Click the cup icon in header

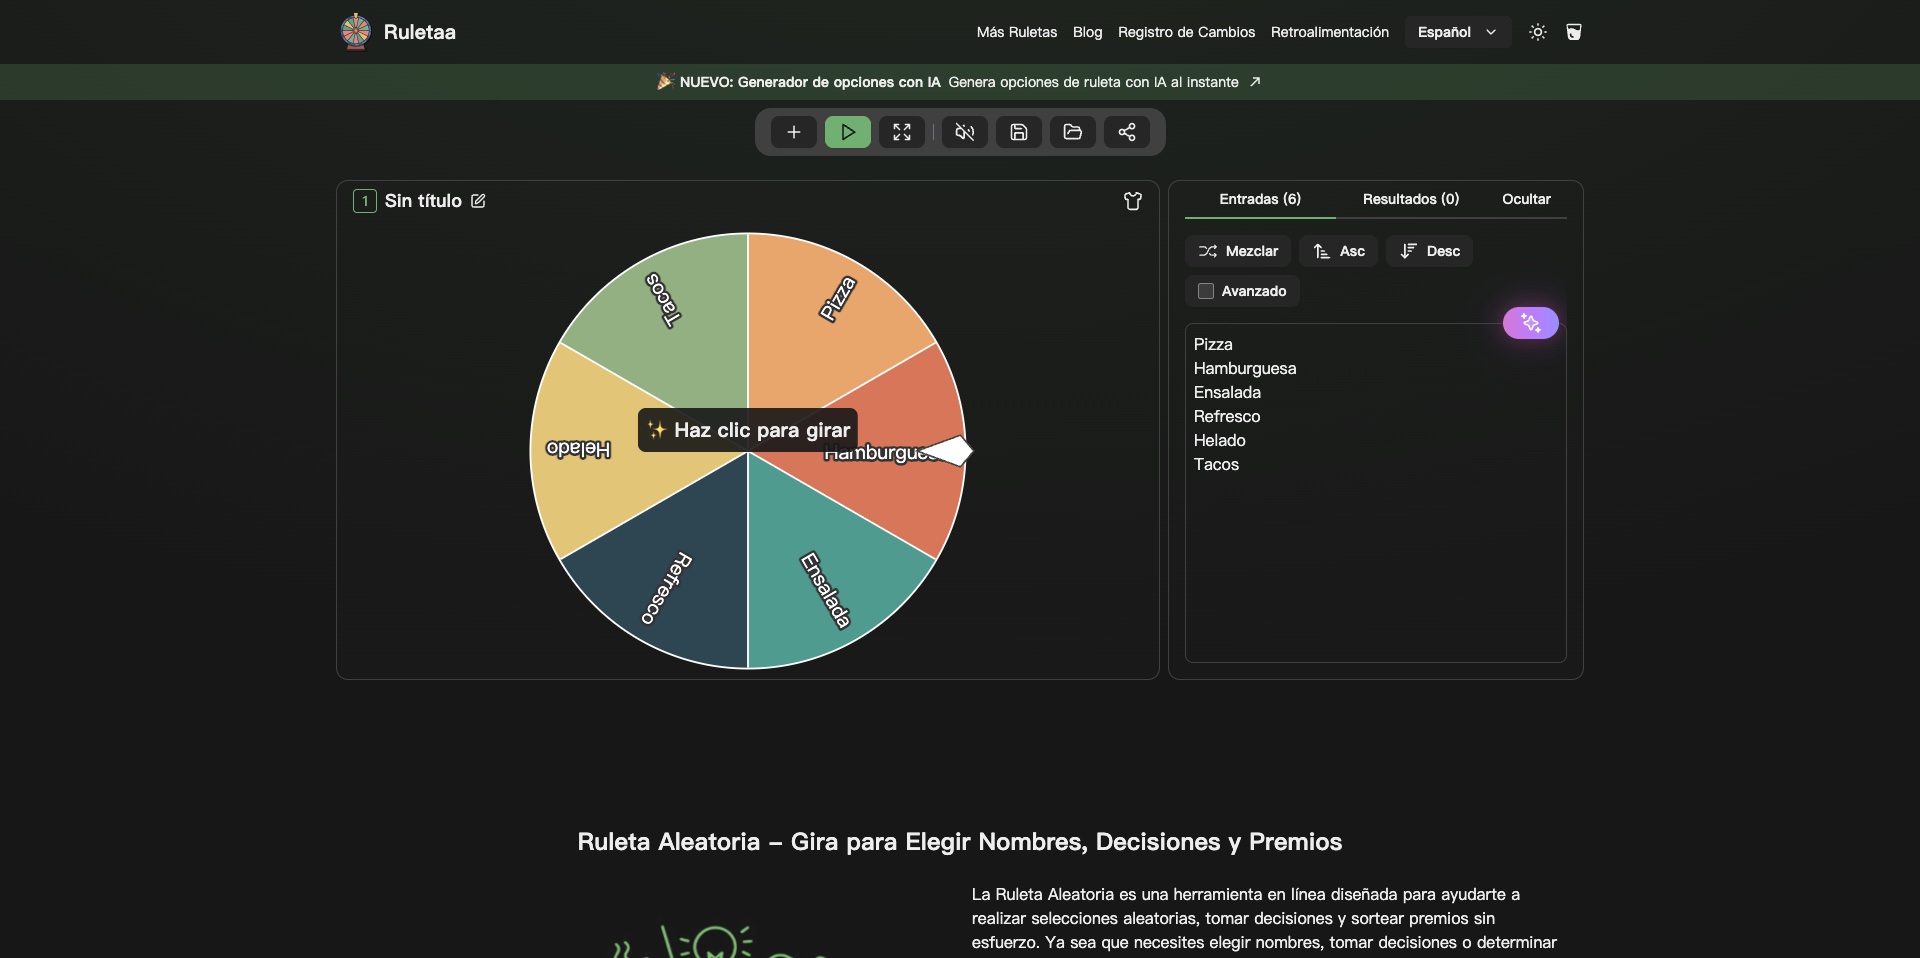click(1574, 32)
